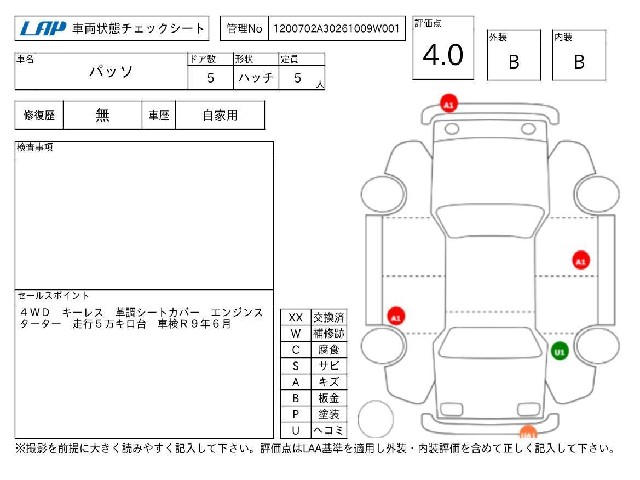Click the body shape ハッチ
Image resolution: width=640 pixels, height=480 pixels.
pos(256,77)
